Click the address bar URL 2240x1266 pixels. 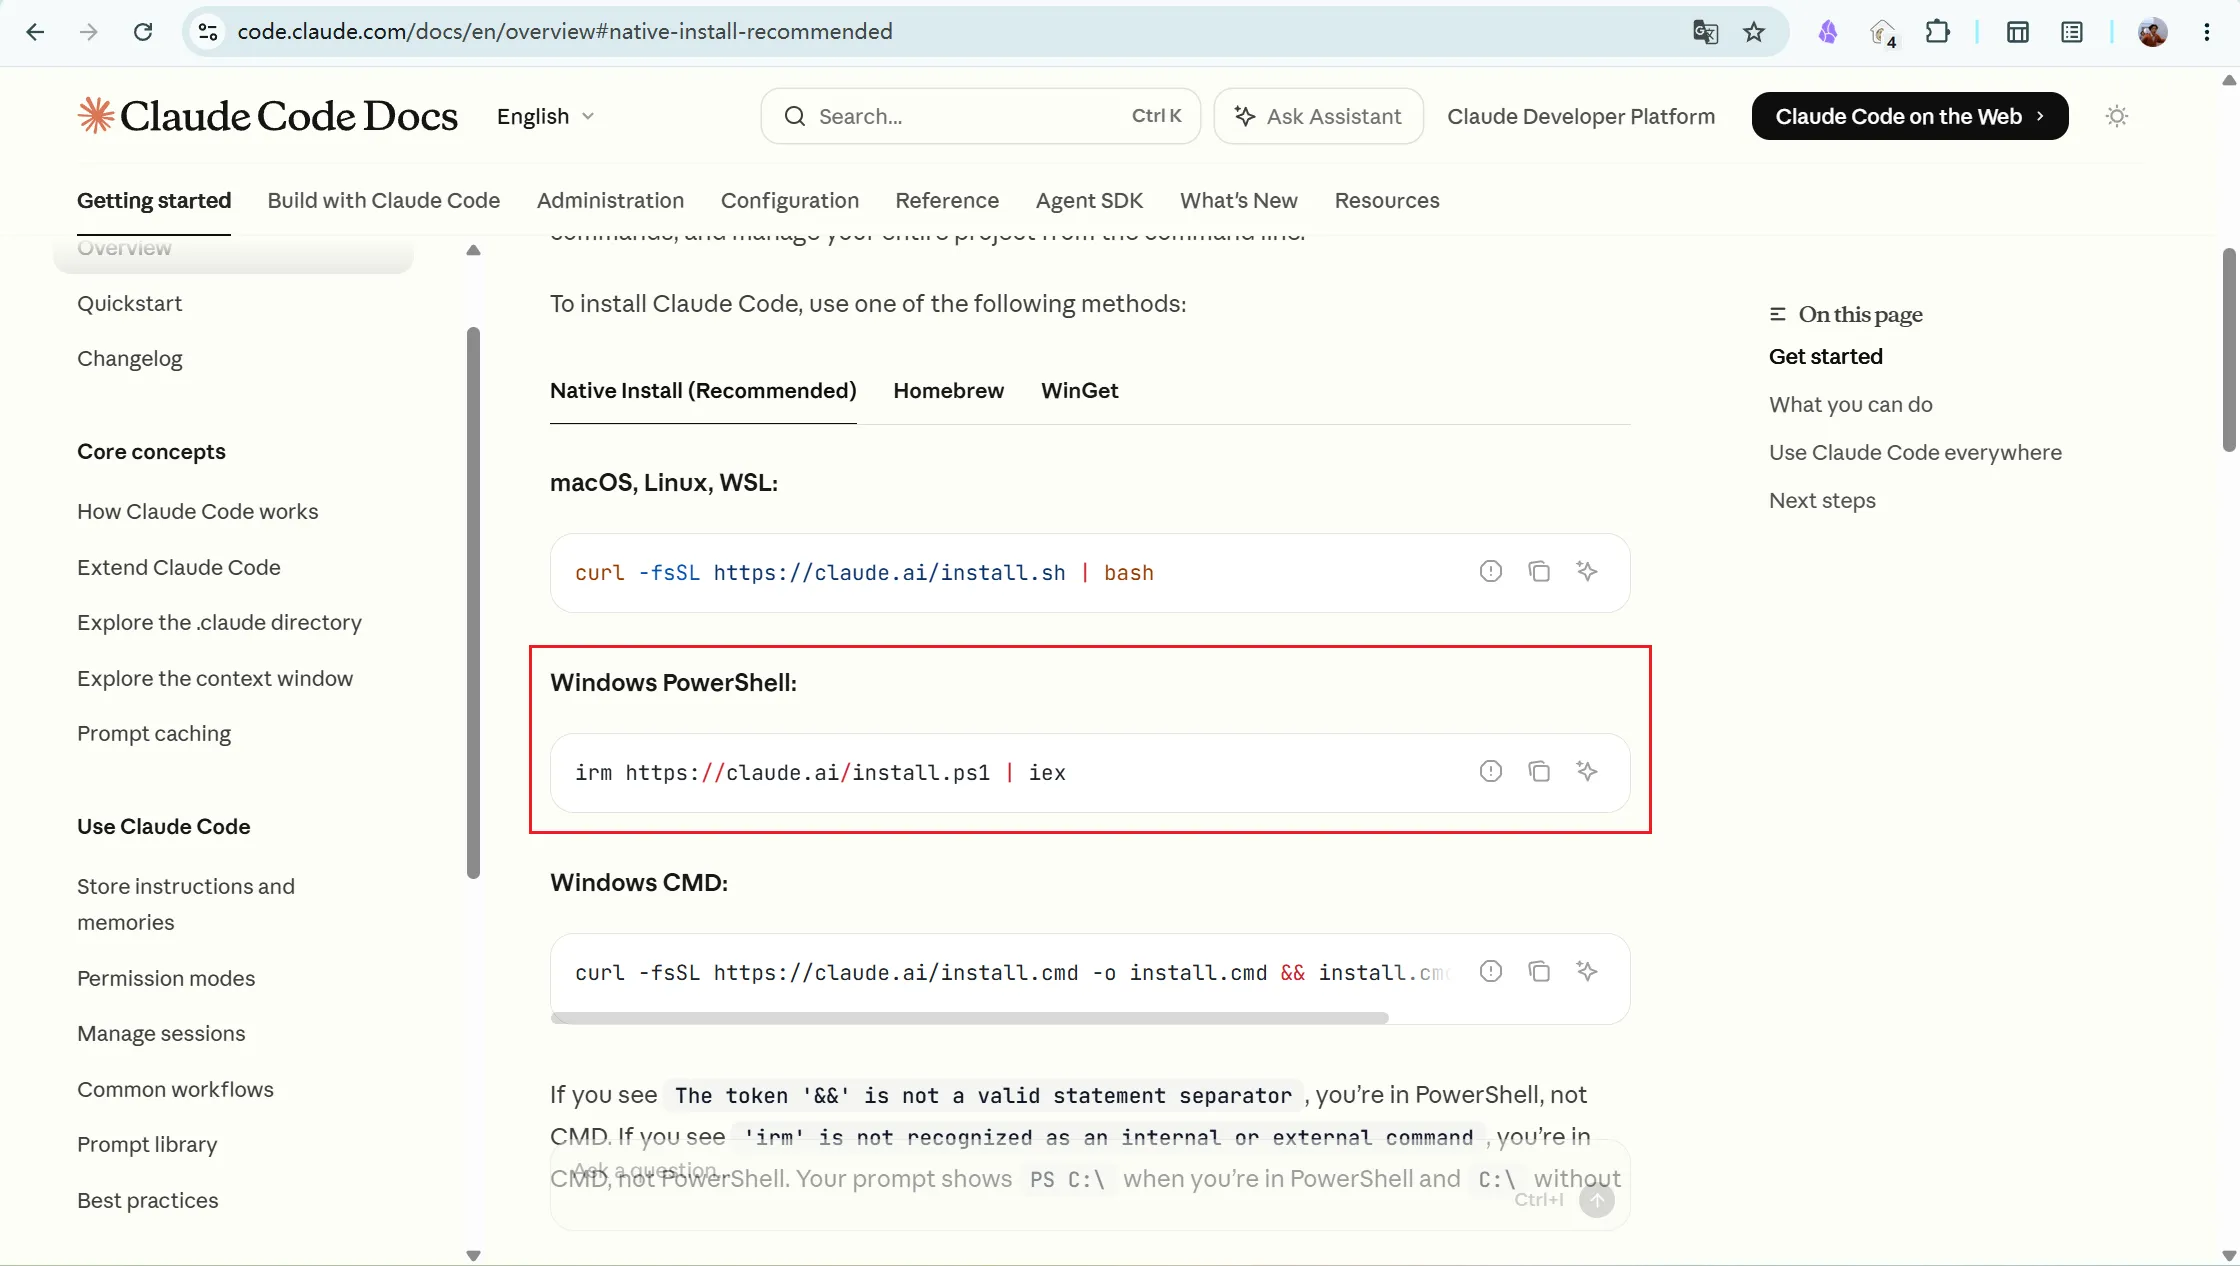[x=565, y=32]
